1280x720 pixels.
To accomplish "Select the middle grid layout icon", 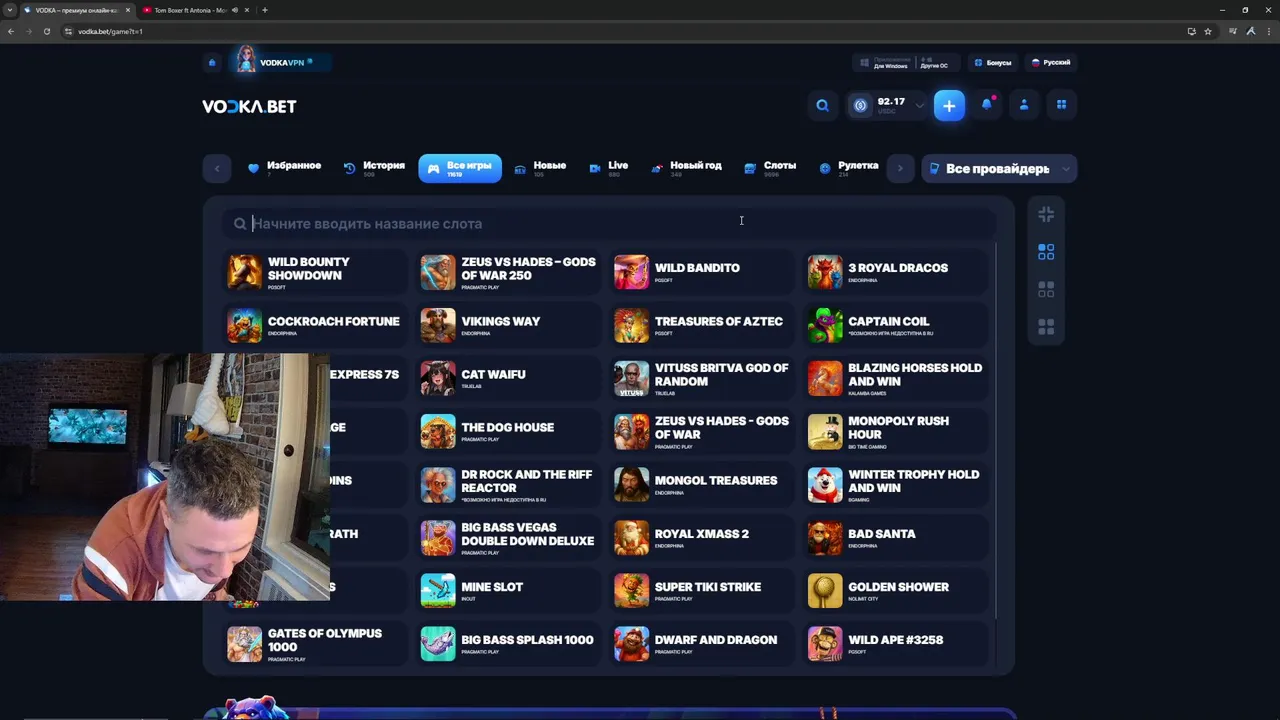I will pos(1046,289).
